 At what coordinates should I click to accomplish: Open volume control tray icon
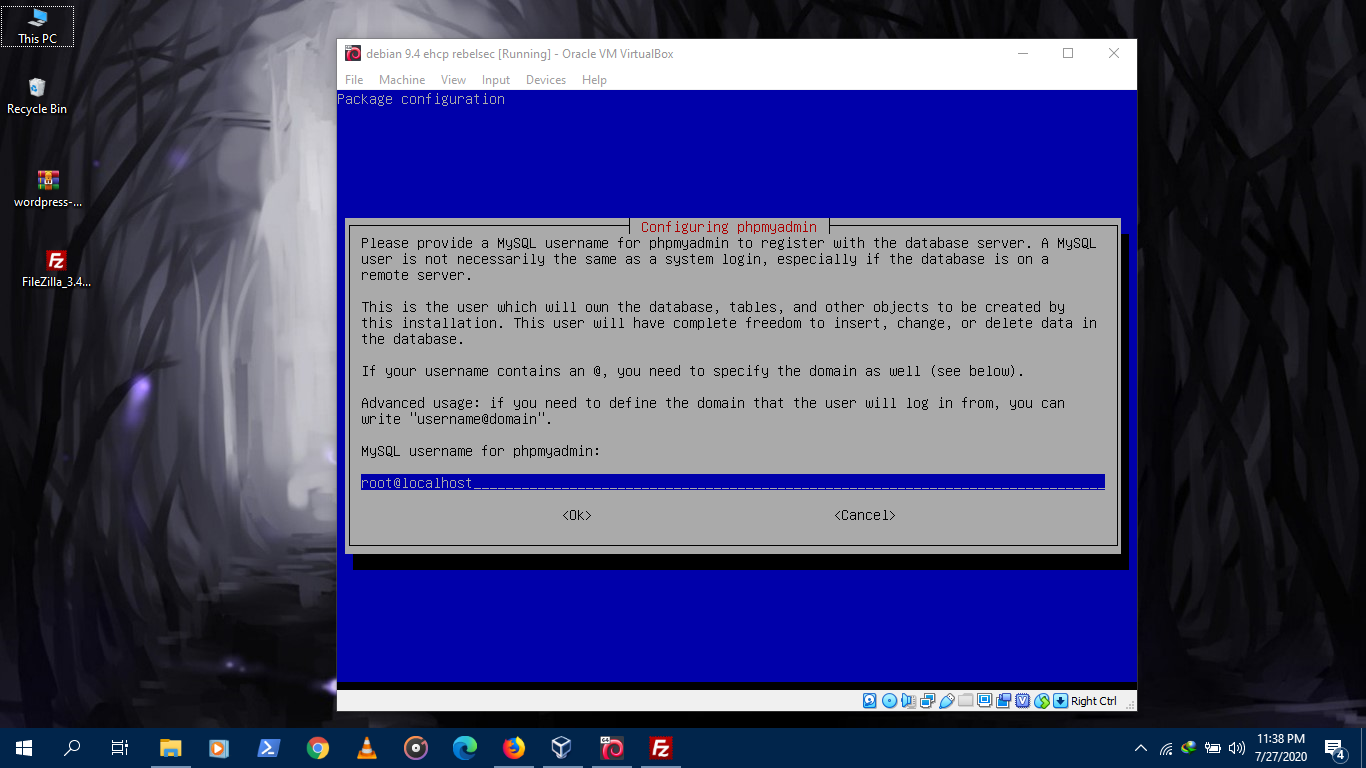pos(1237,748)
